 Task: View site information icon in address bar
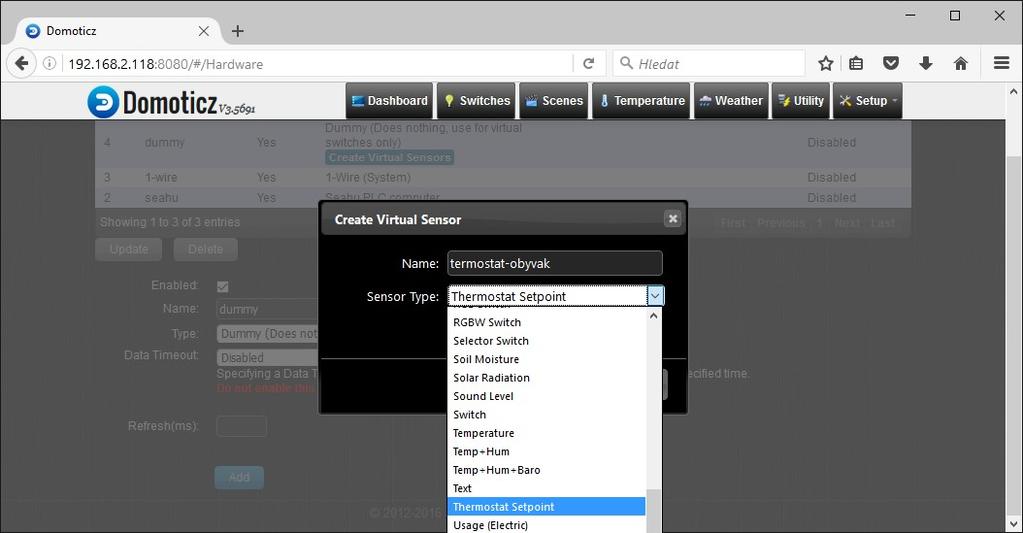[50, 63]
